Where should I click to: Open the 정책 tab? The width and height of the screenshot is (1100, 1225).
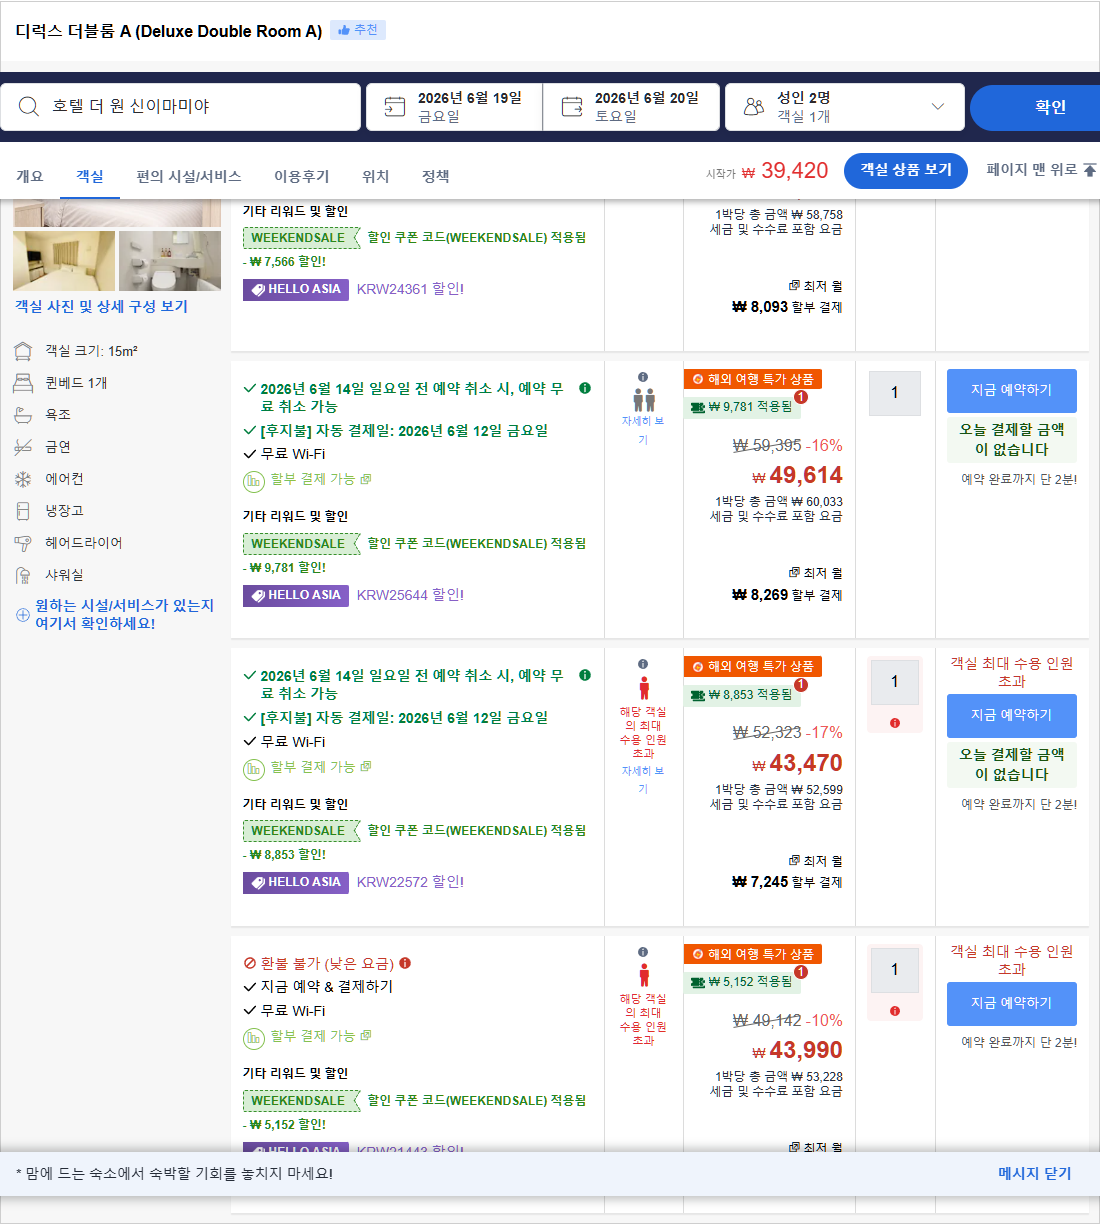436,176
